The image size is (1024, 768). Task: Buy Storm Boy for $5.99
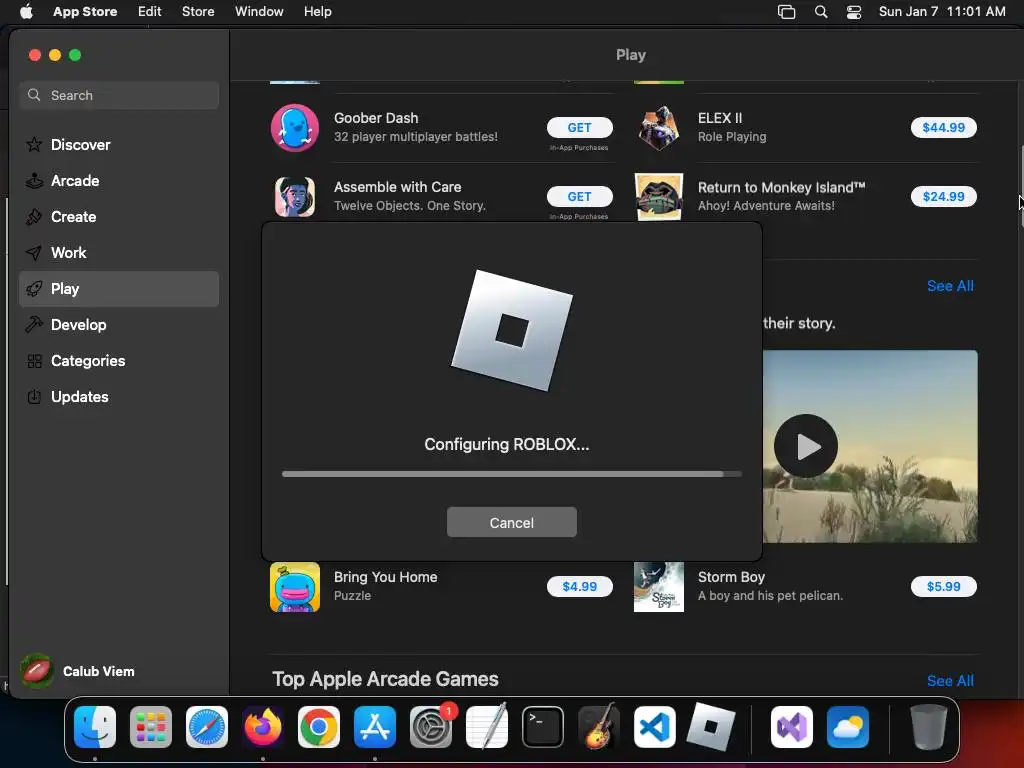[944, 586]
